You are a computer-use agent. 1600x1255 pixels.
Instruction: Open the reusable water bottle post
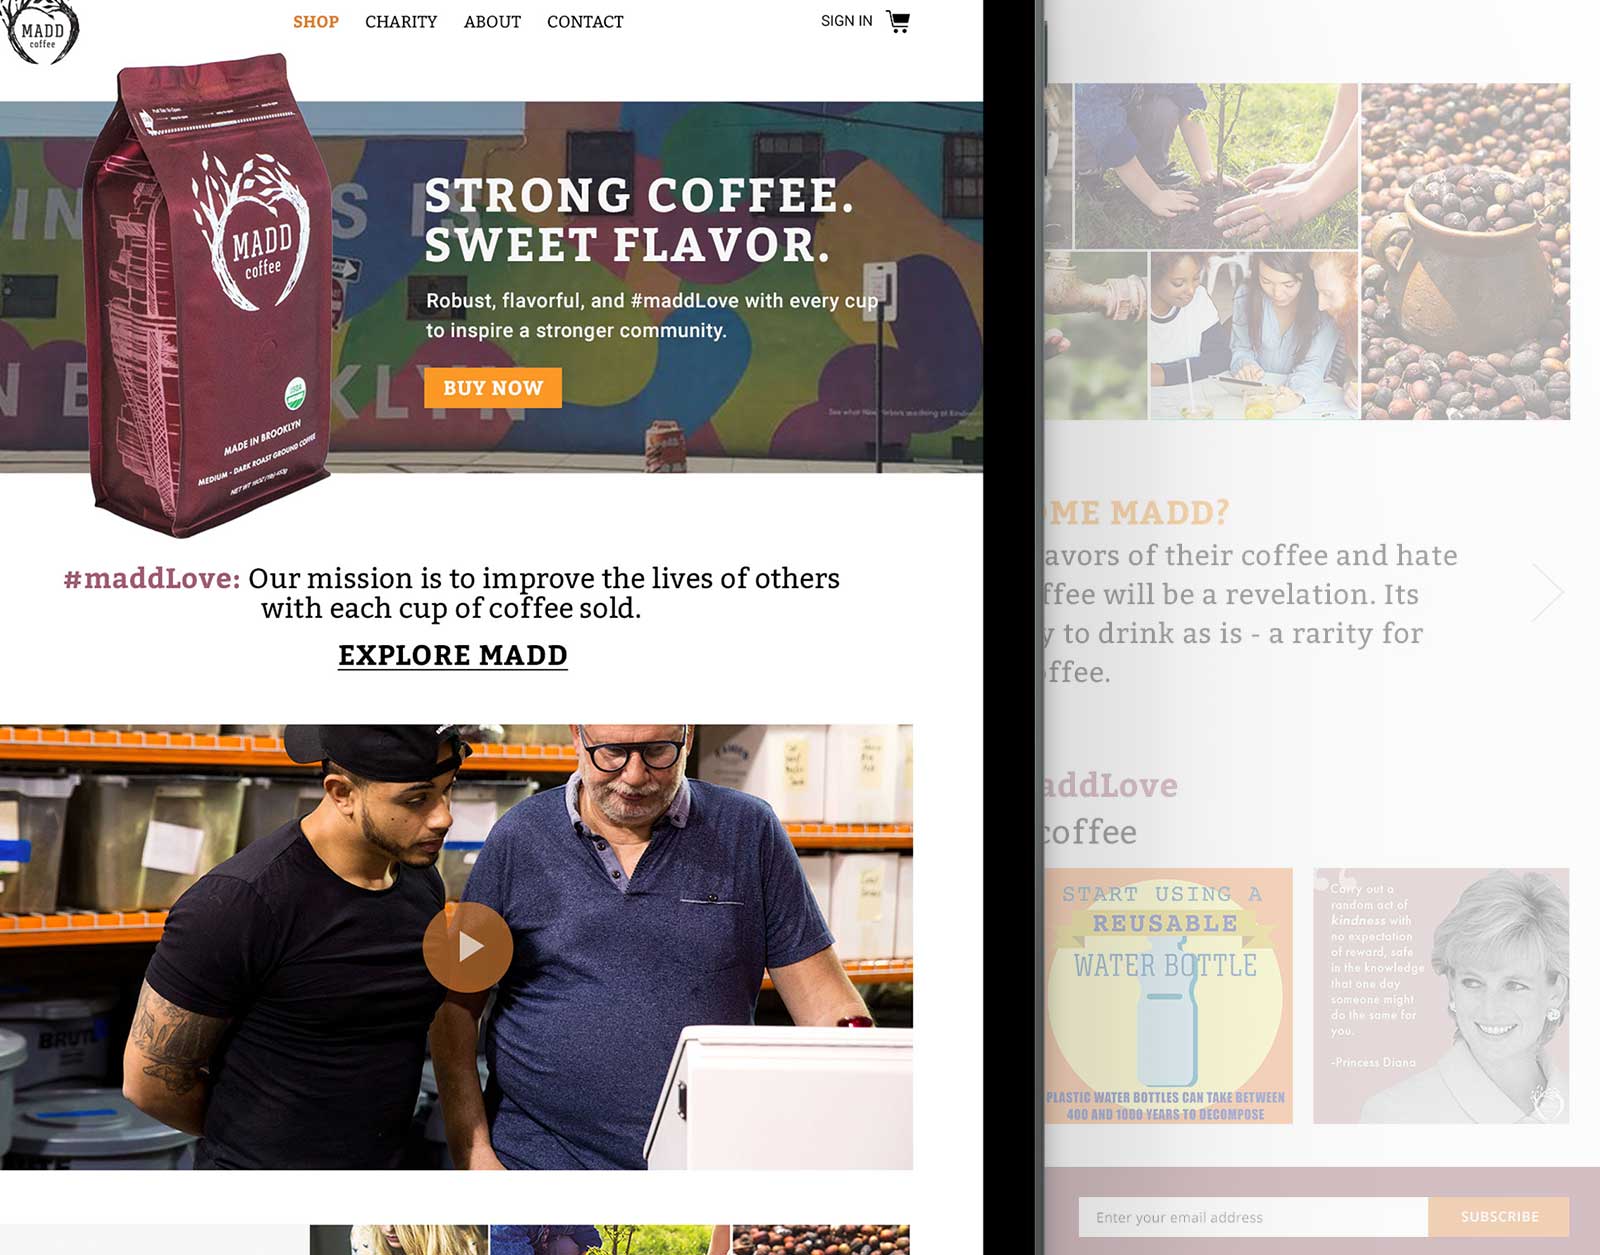pyautogui.click(x=1169, y=996)
